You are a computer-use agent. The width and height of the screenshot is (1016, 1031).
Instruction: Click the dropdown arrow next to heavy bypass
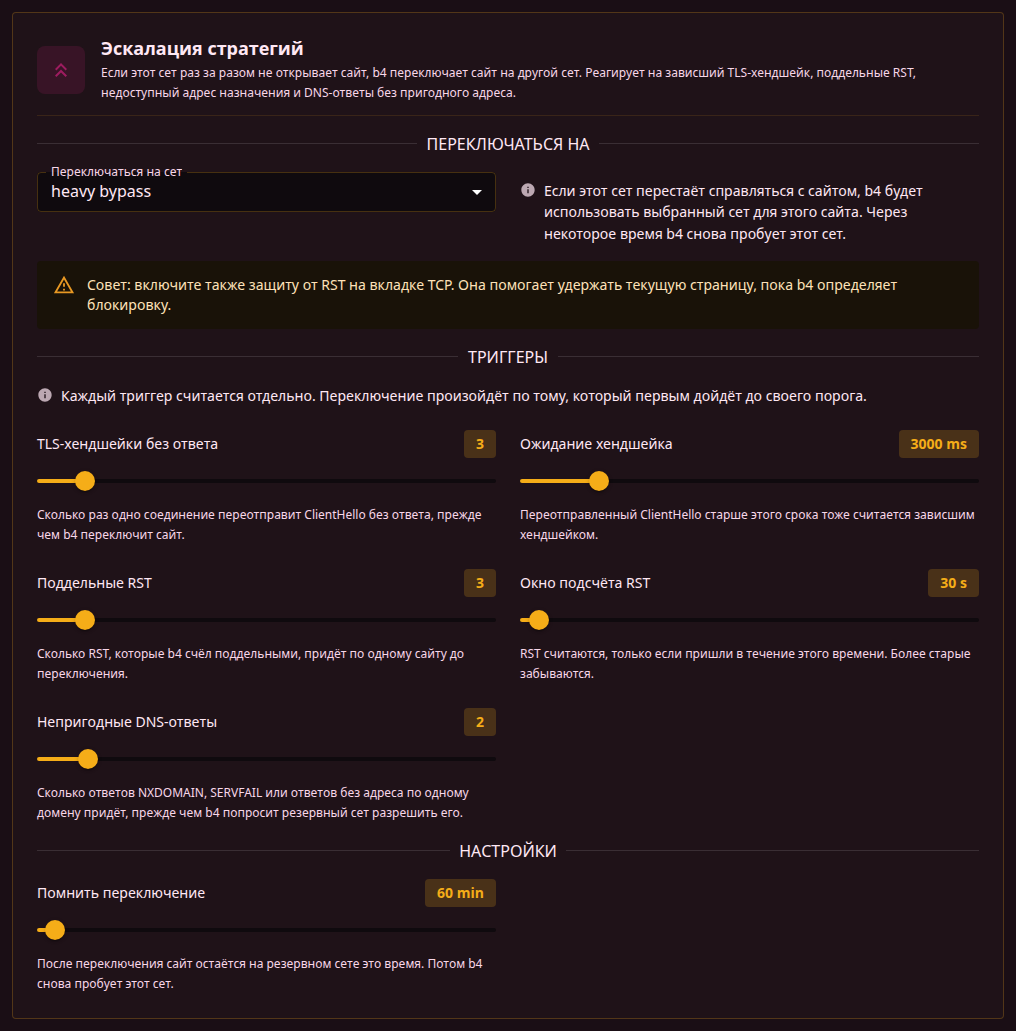pos(477,192)
